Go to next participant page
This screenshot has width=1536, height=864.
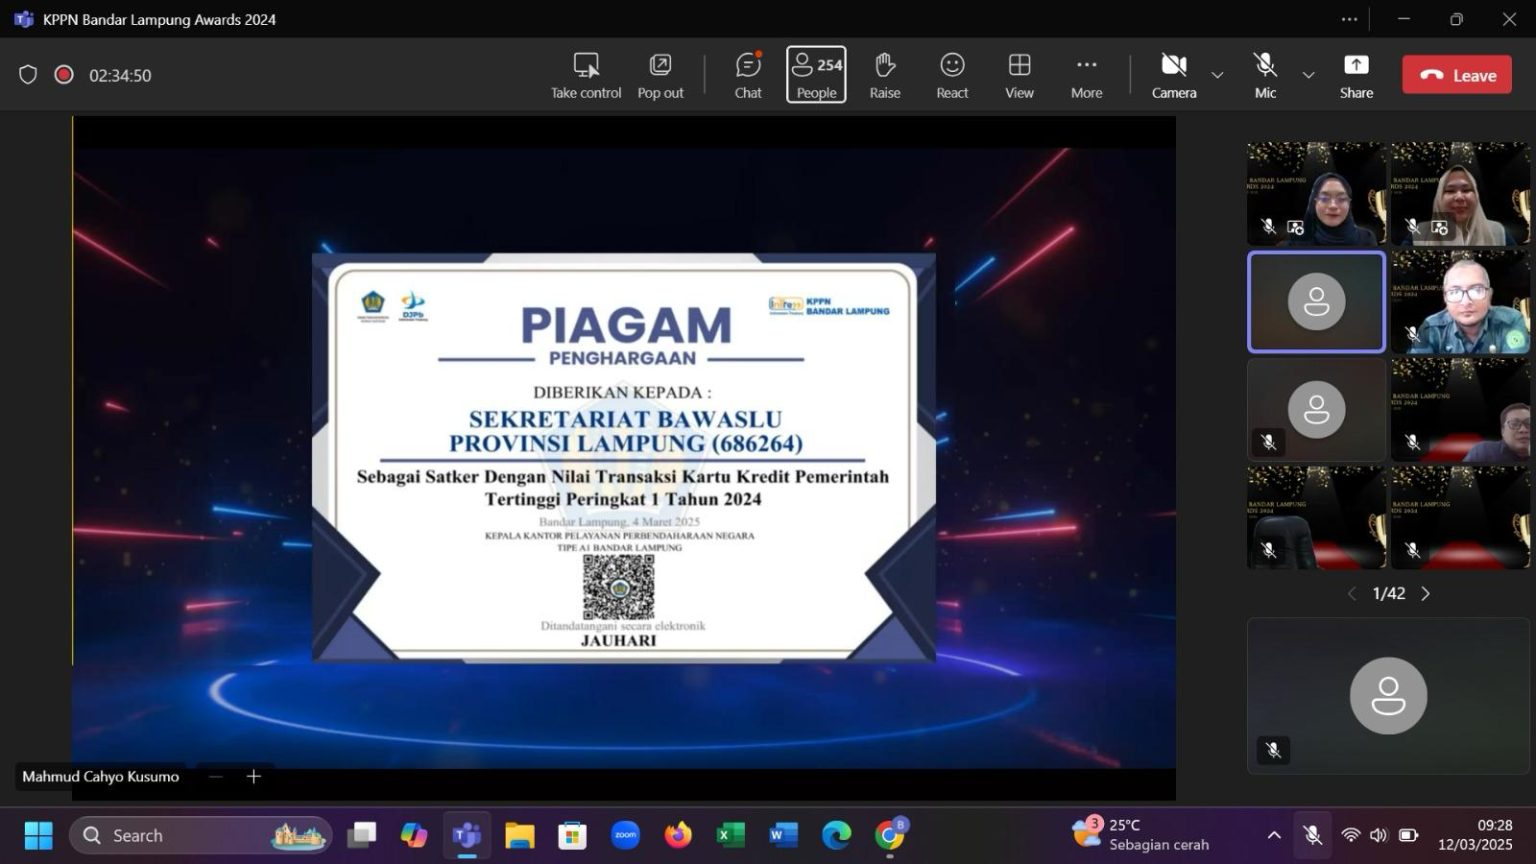(1426, 594)
